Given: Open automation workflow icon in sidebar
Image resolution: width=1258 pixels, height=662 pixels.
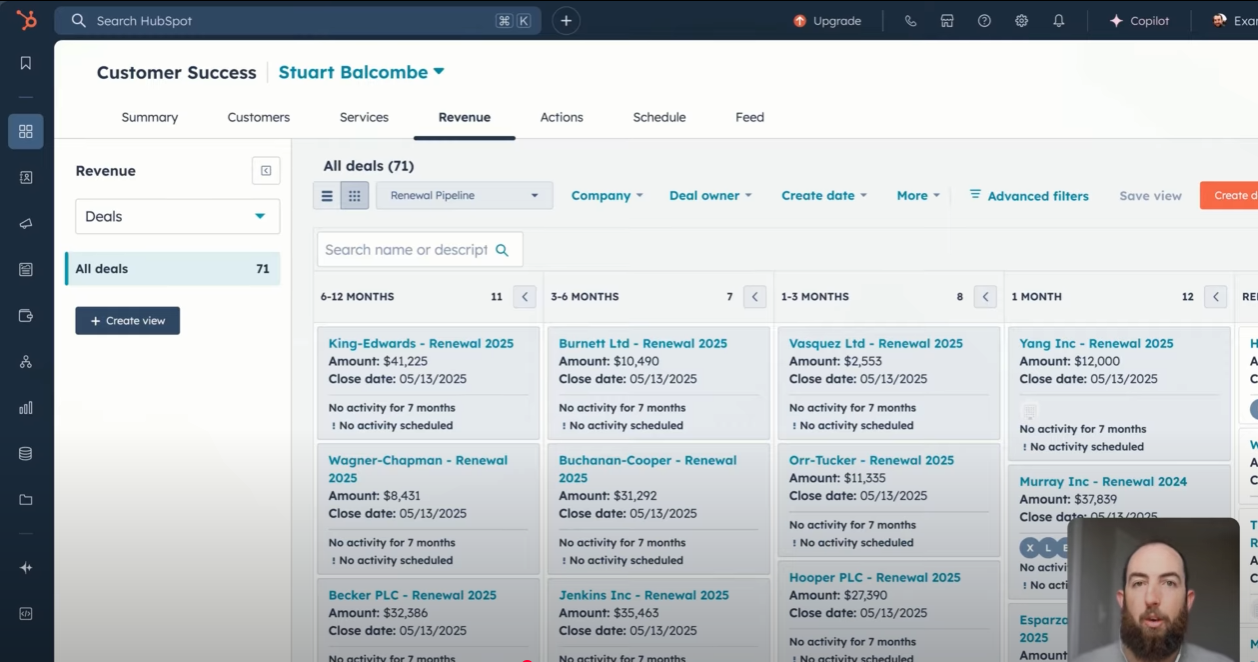Looking at the screenshot, I should 26,362.
